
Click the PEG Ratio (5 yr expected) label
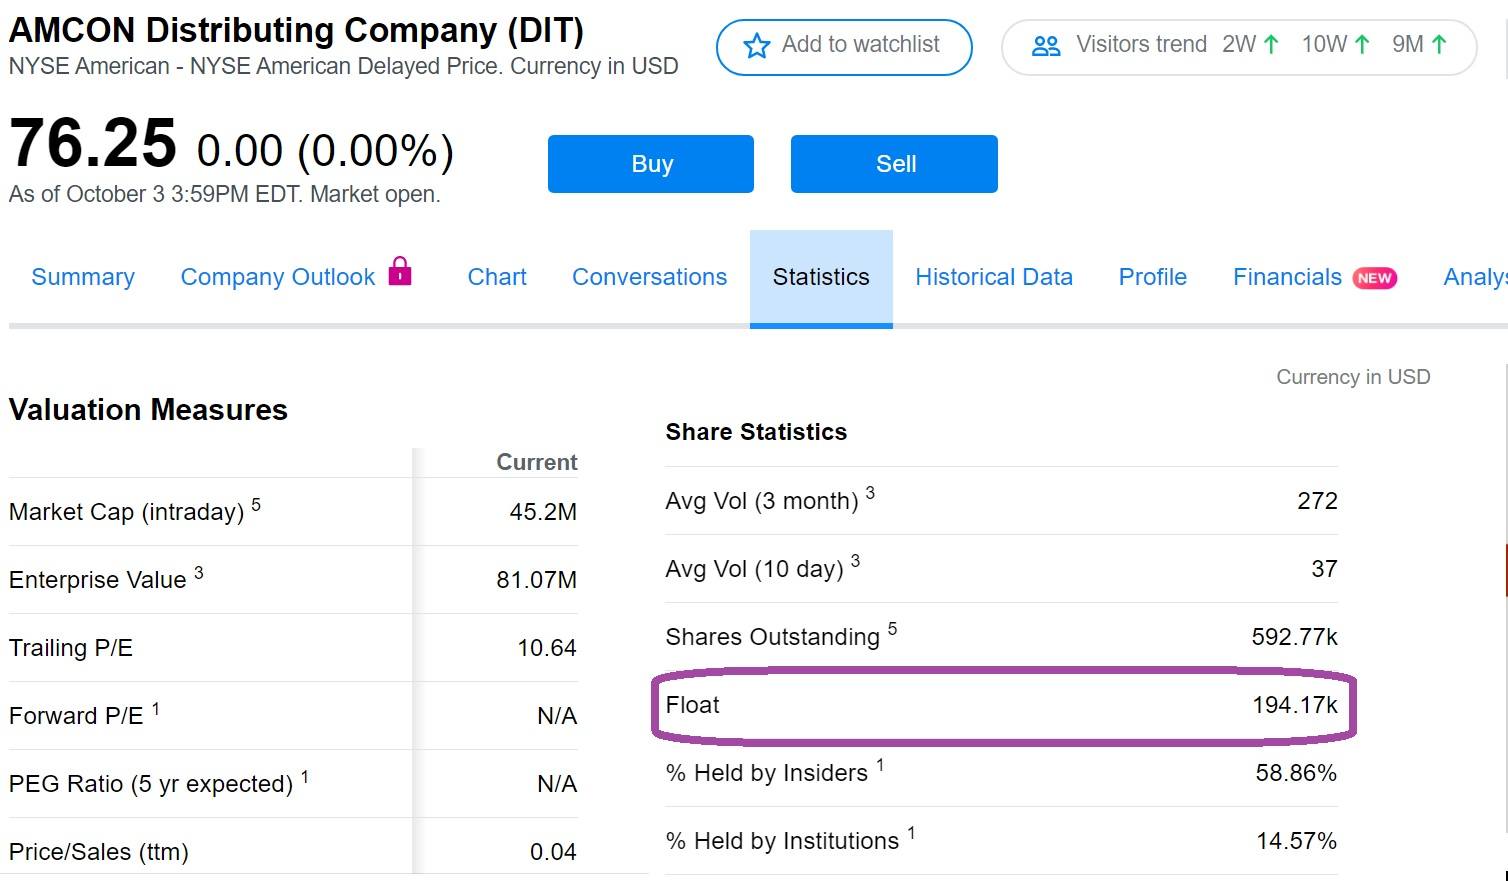151,784
